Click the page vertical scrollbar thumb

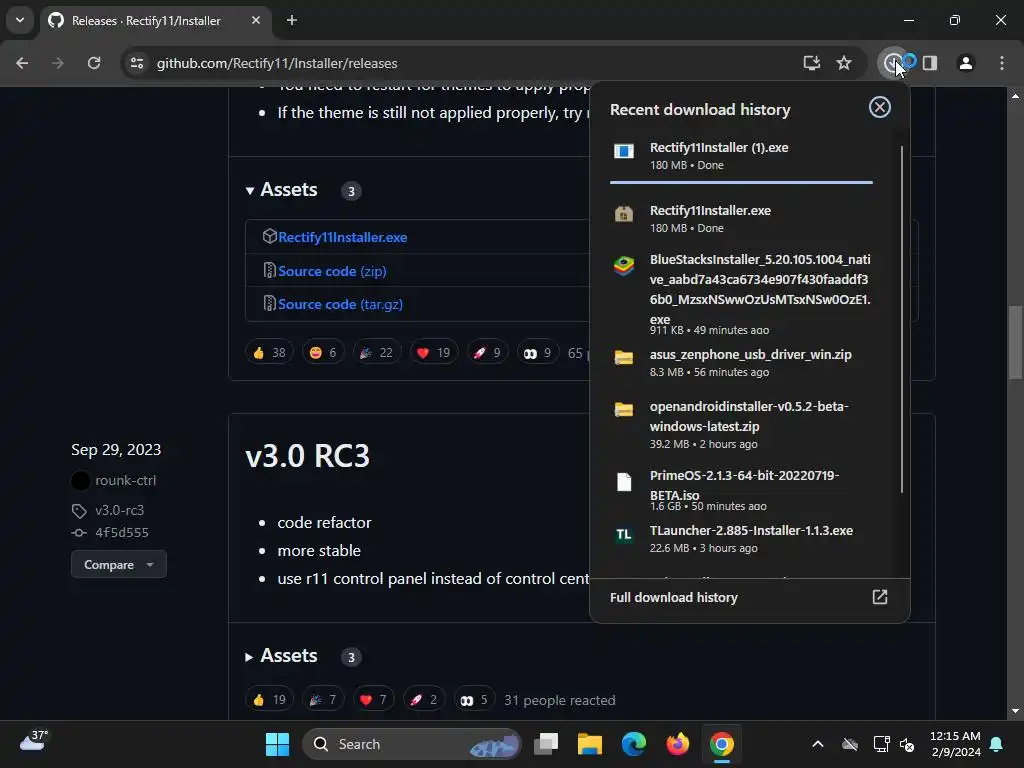[x=1015, y=342]
